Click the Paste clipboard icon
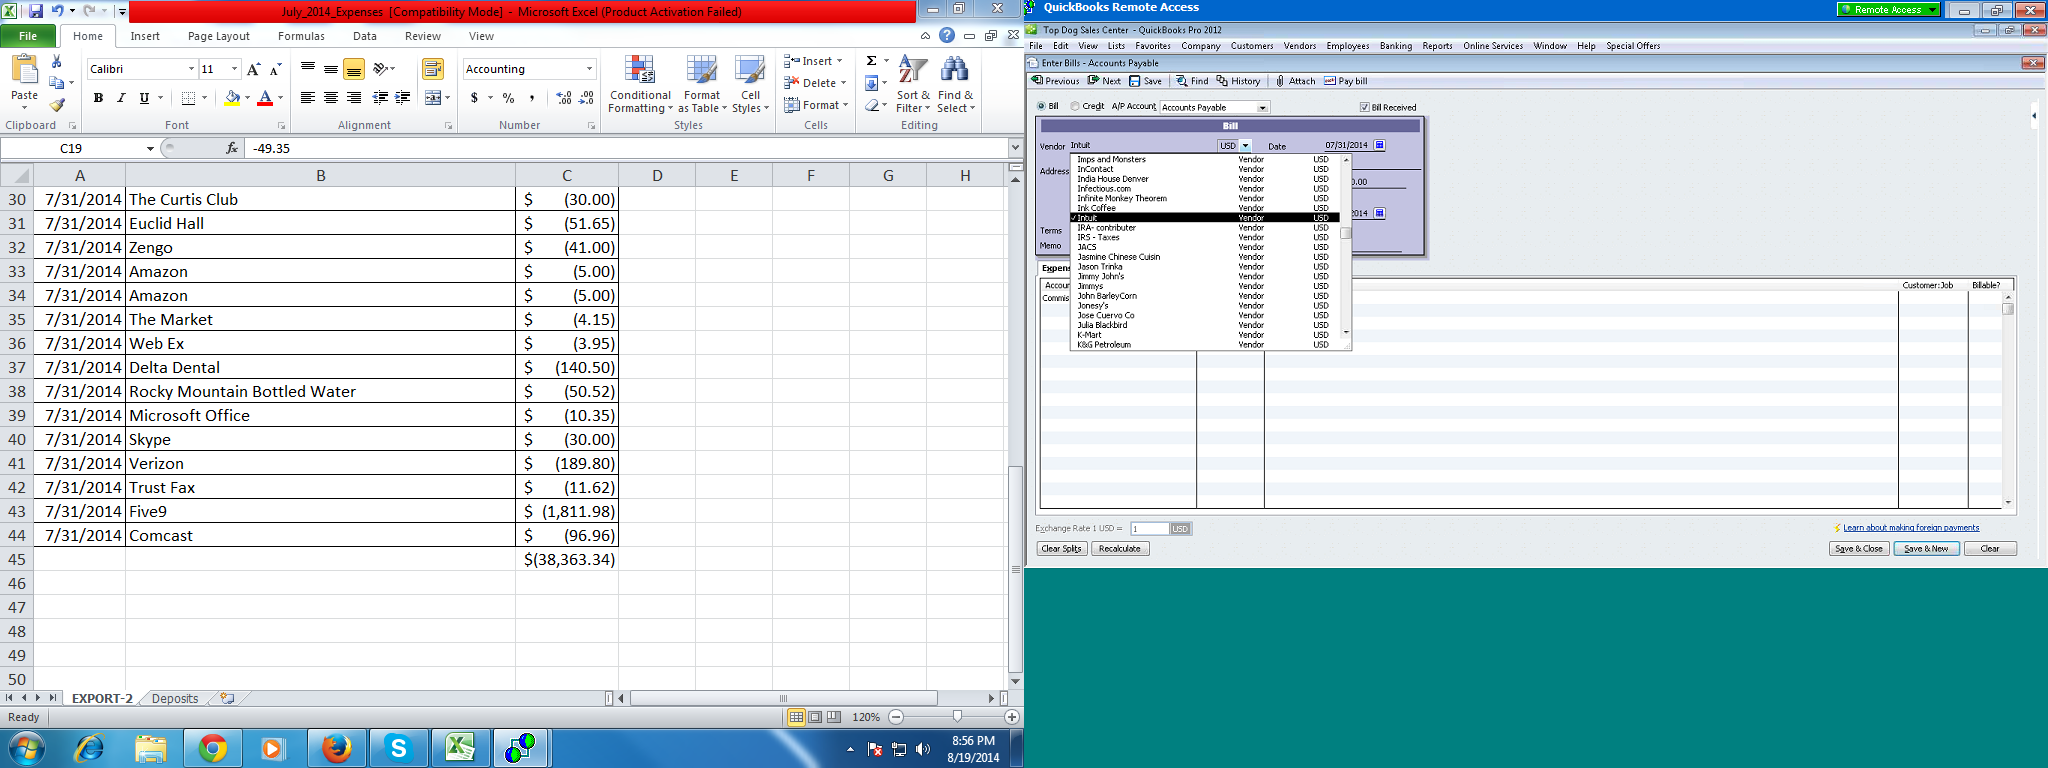2048x768 pixels. click(x=24, y=71)
